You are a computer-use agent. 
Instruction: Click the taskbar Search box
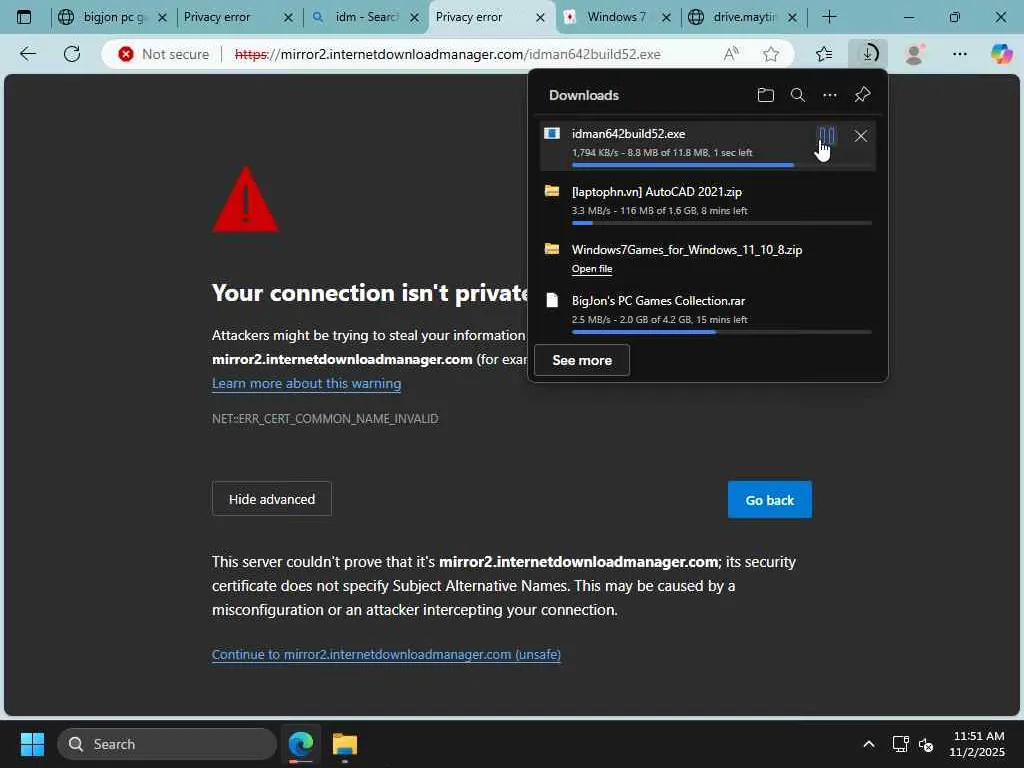(167, 744)
